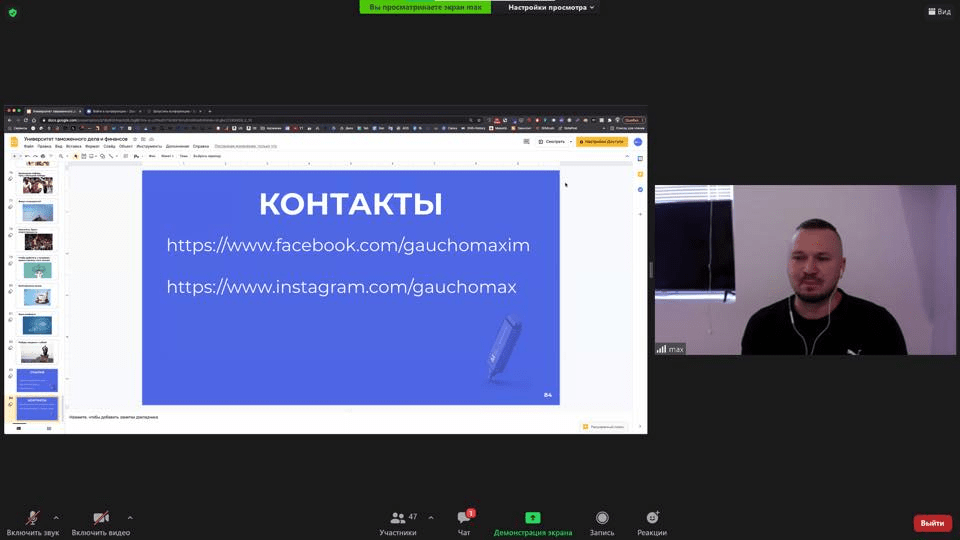Click the move-to-folder icon beside title
The width and height of the screenshot is (960, 540).
143,139
